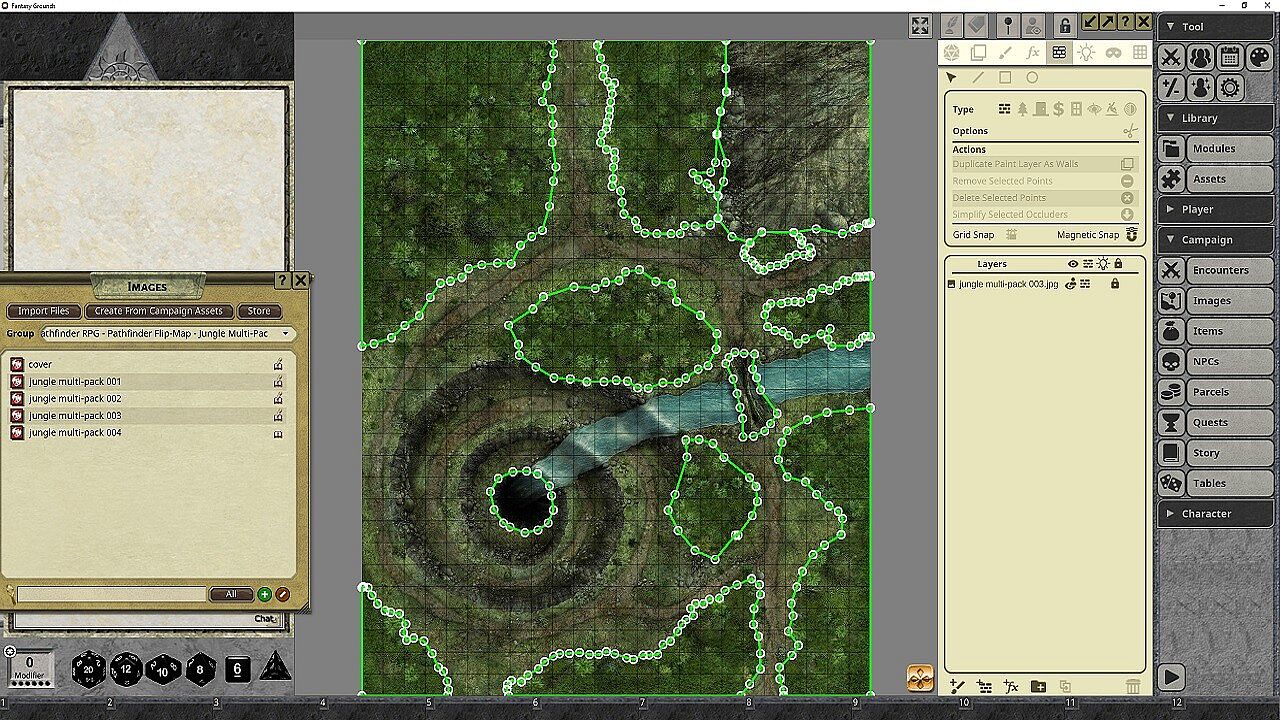1280x720 pixels.
Task: Click the FX effects tab icon
Action: coord(1033,53)
